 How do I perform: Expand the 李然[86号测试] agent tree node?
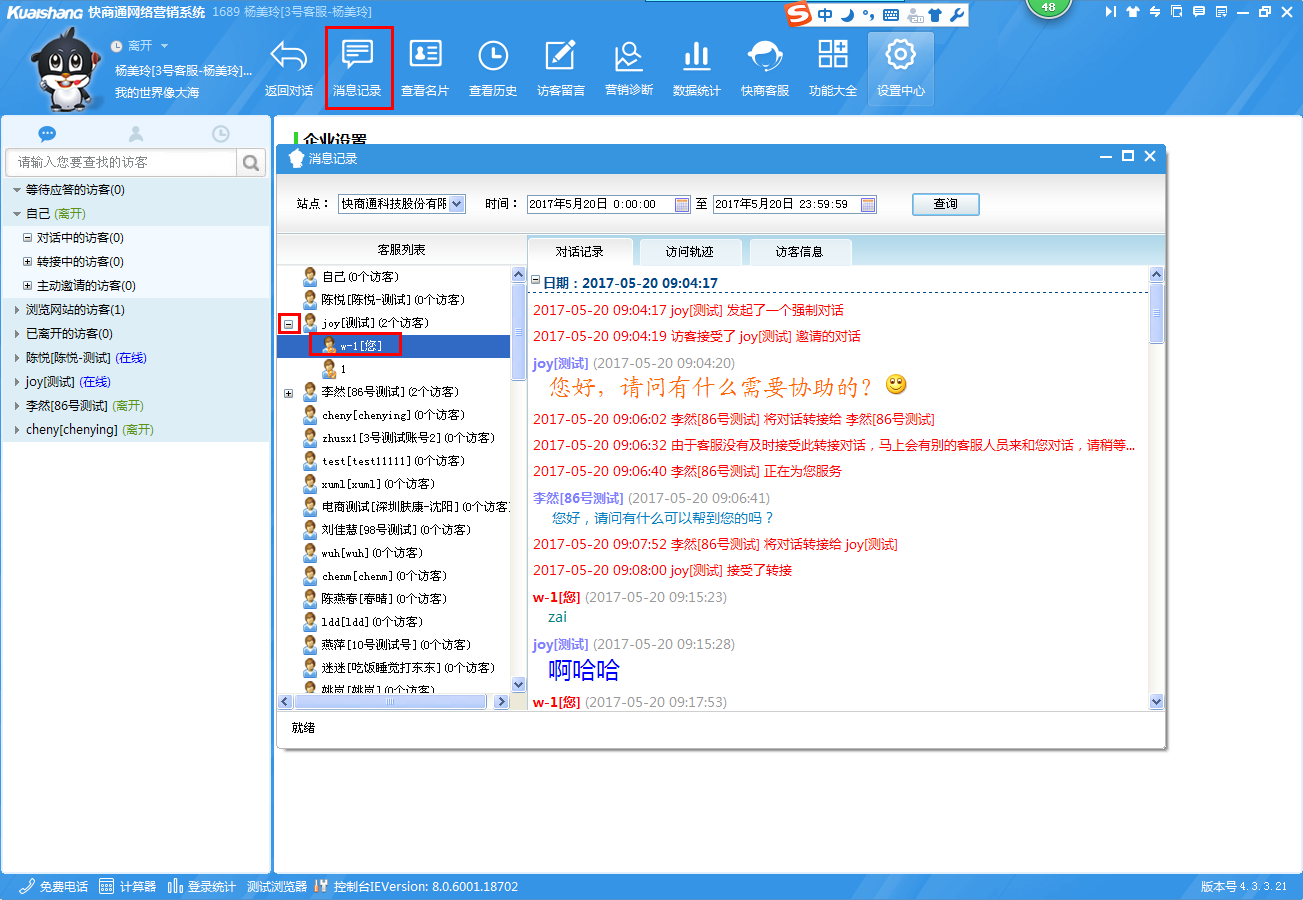(289, 392)
